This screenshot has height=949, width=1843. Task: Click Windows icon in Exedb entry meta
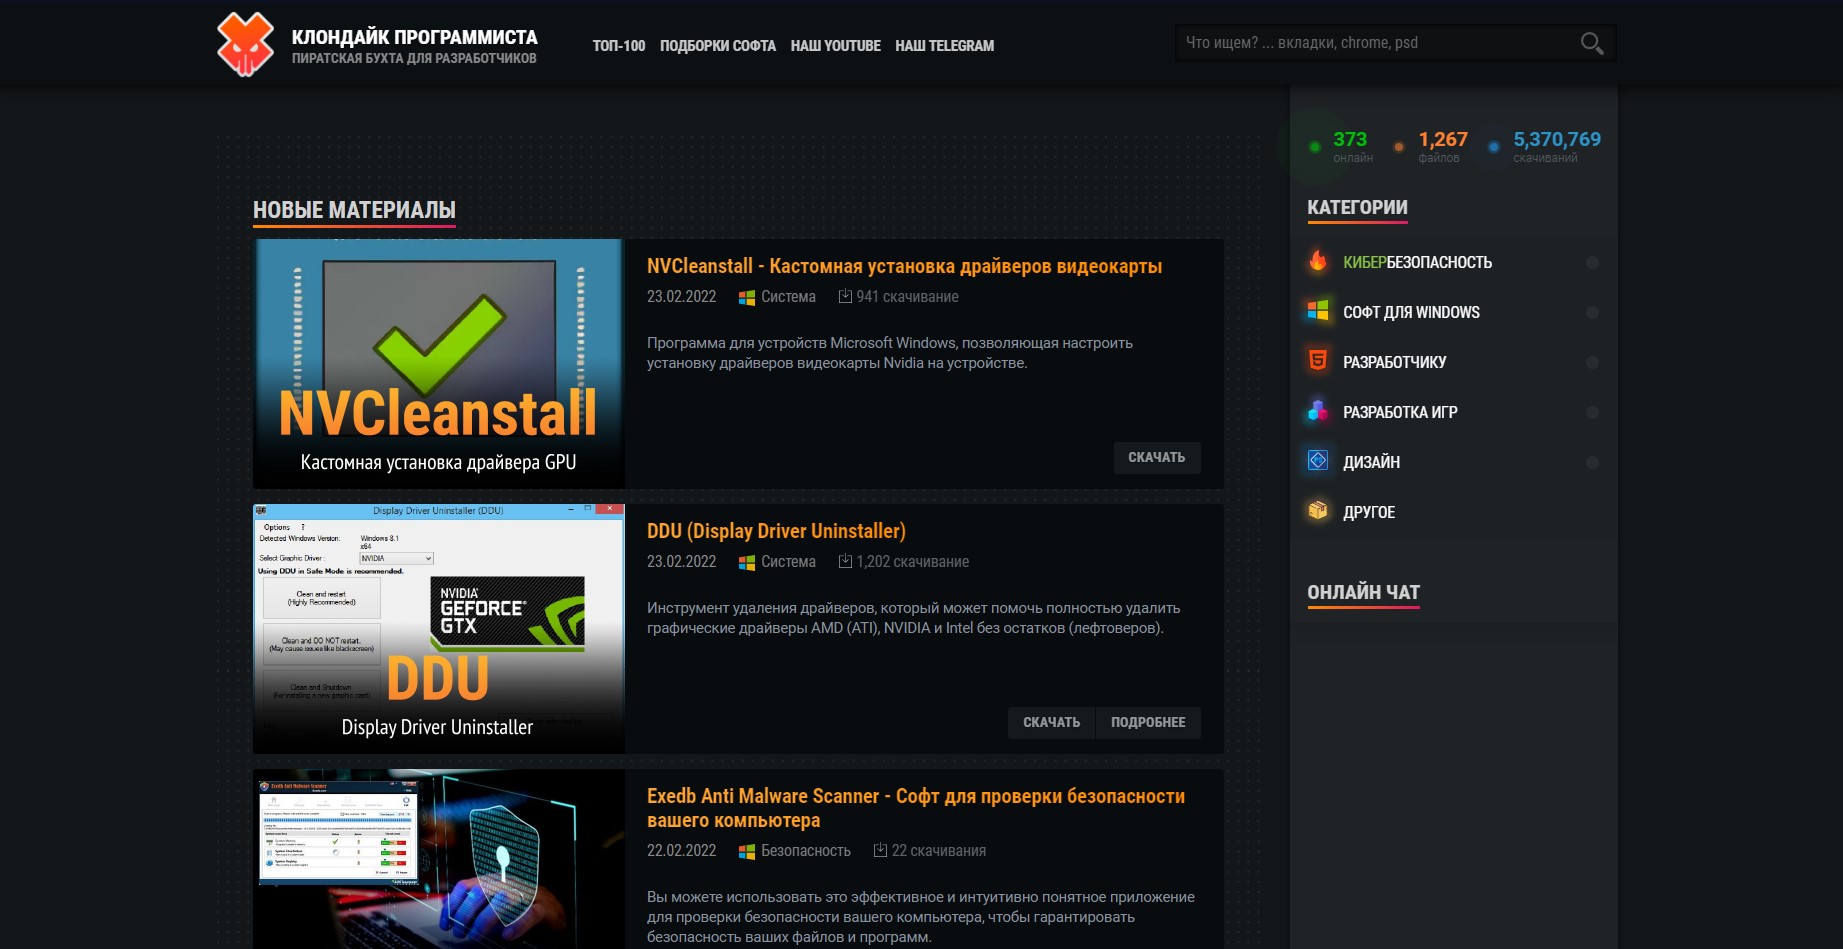(x=747, y=852)
